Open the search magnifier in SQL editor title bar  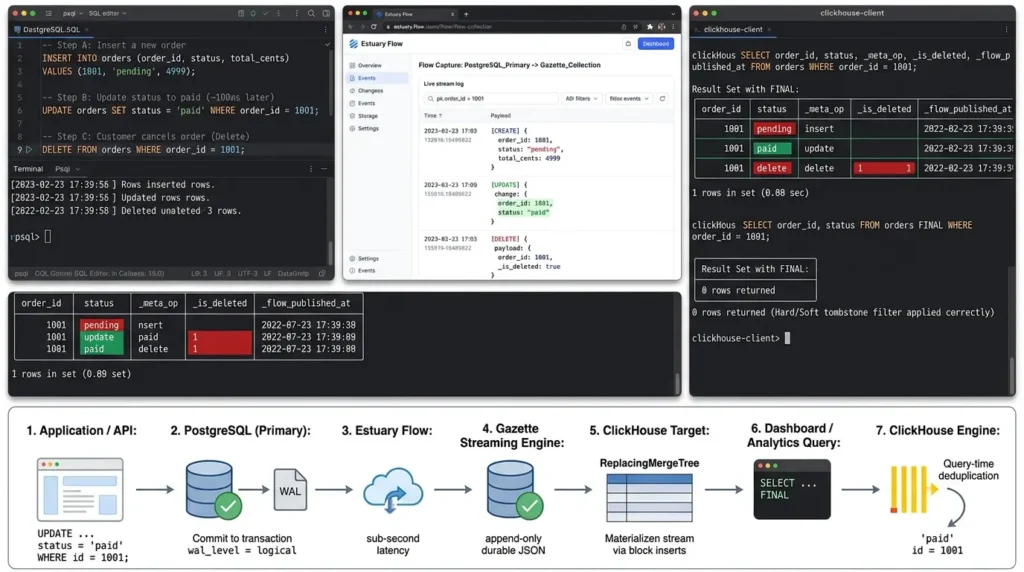312,13
